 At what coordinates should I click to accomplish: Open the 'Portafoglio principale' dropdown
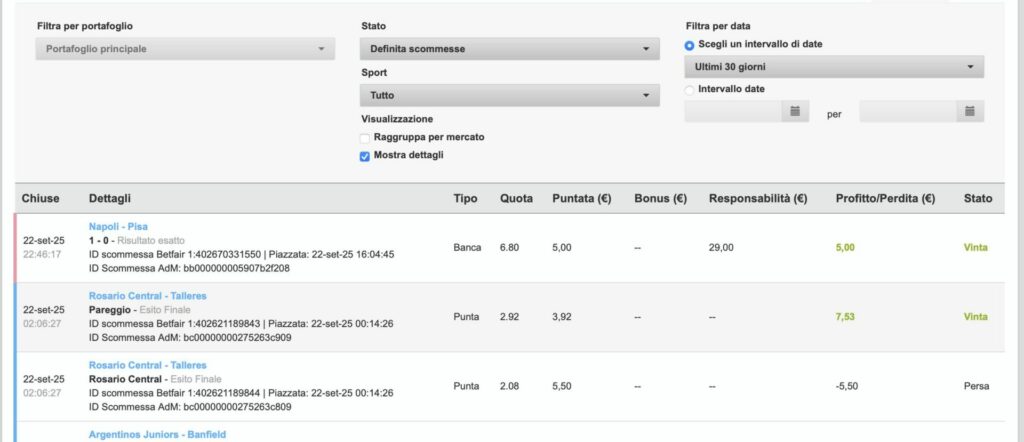coord(184,48)
